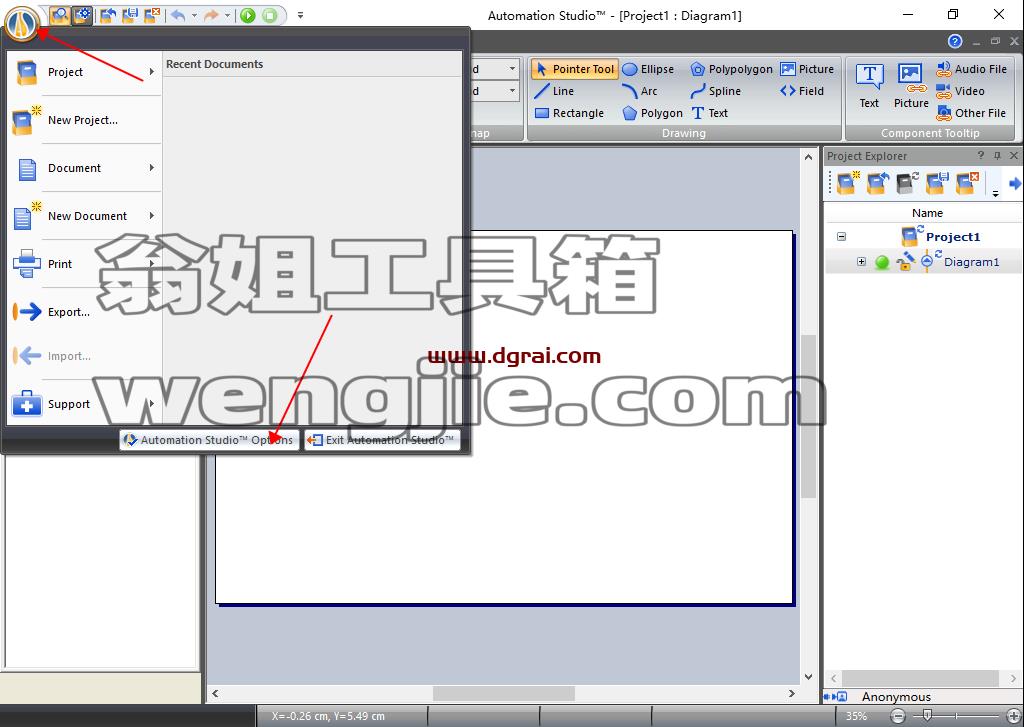
Task: Open the Document submenu entry
Action: point(84,168)
